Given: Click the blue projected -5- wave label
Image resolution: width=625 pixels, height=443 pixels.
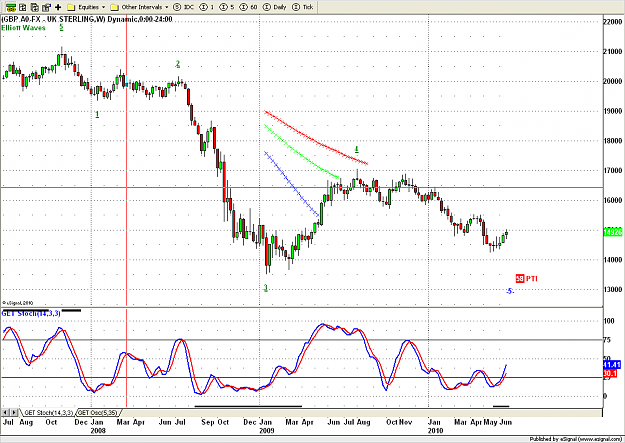Looking at the screenshot, I should tap(510, 291).
